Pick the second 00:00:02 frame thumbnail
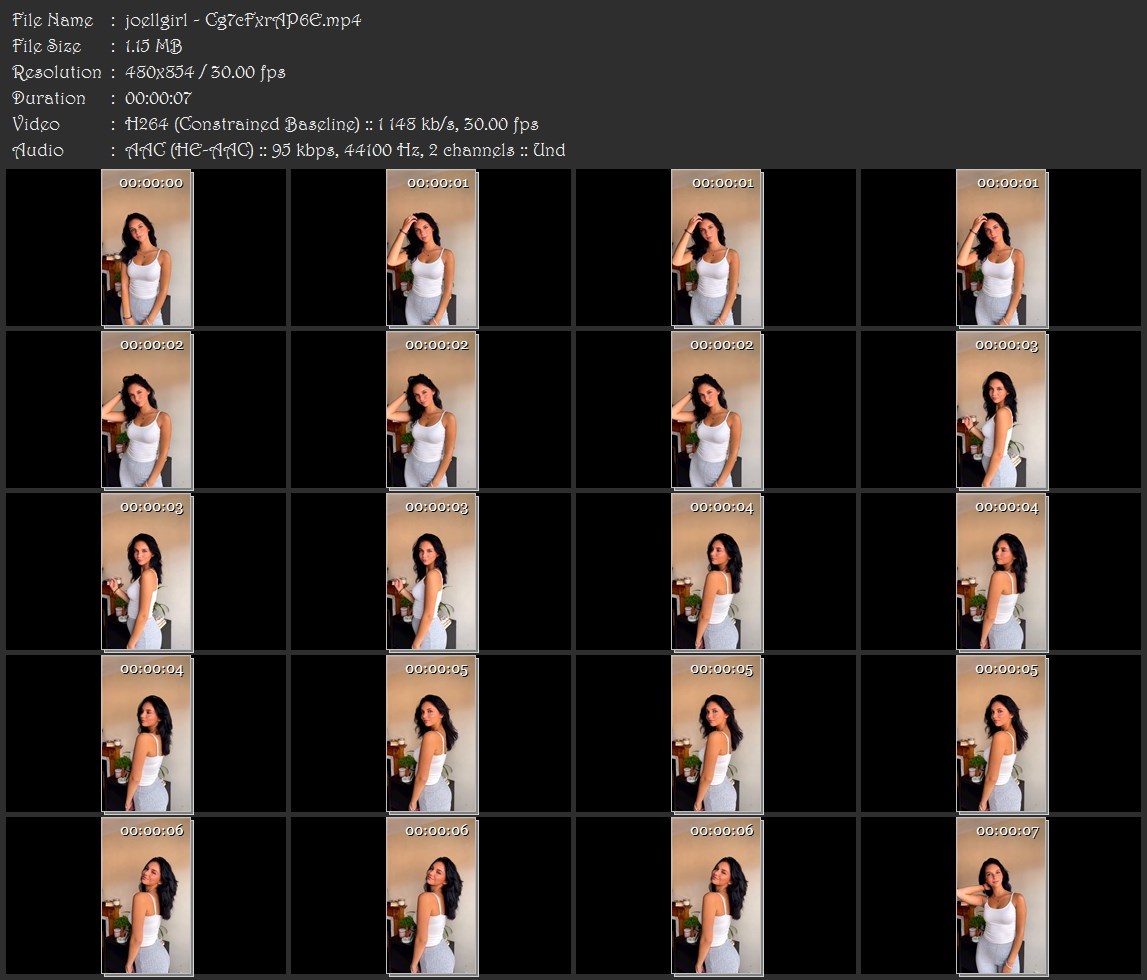 (x=432, y=410)
